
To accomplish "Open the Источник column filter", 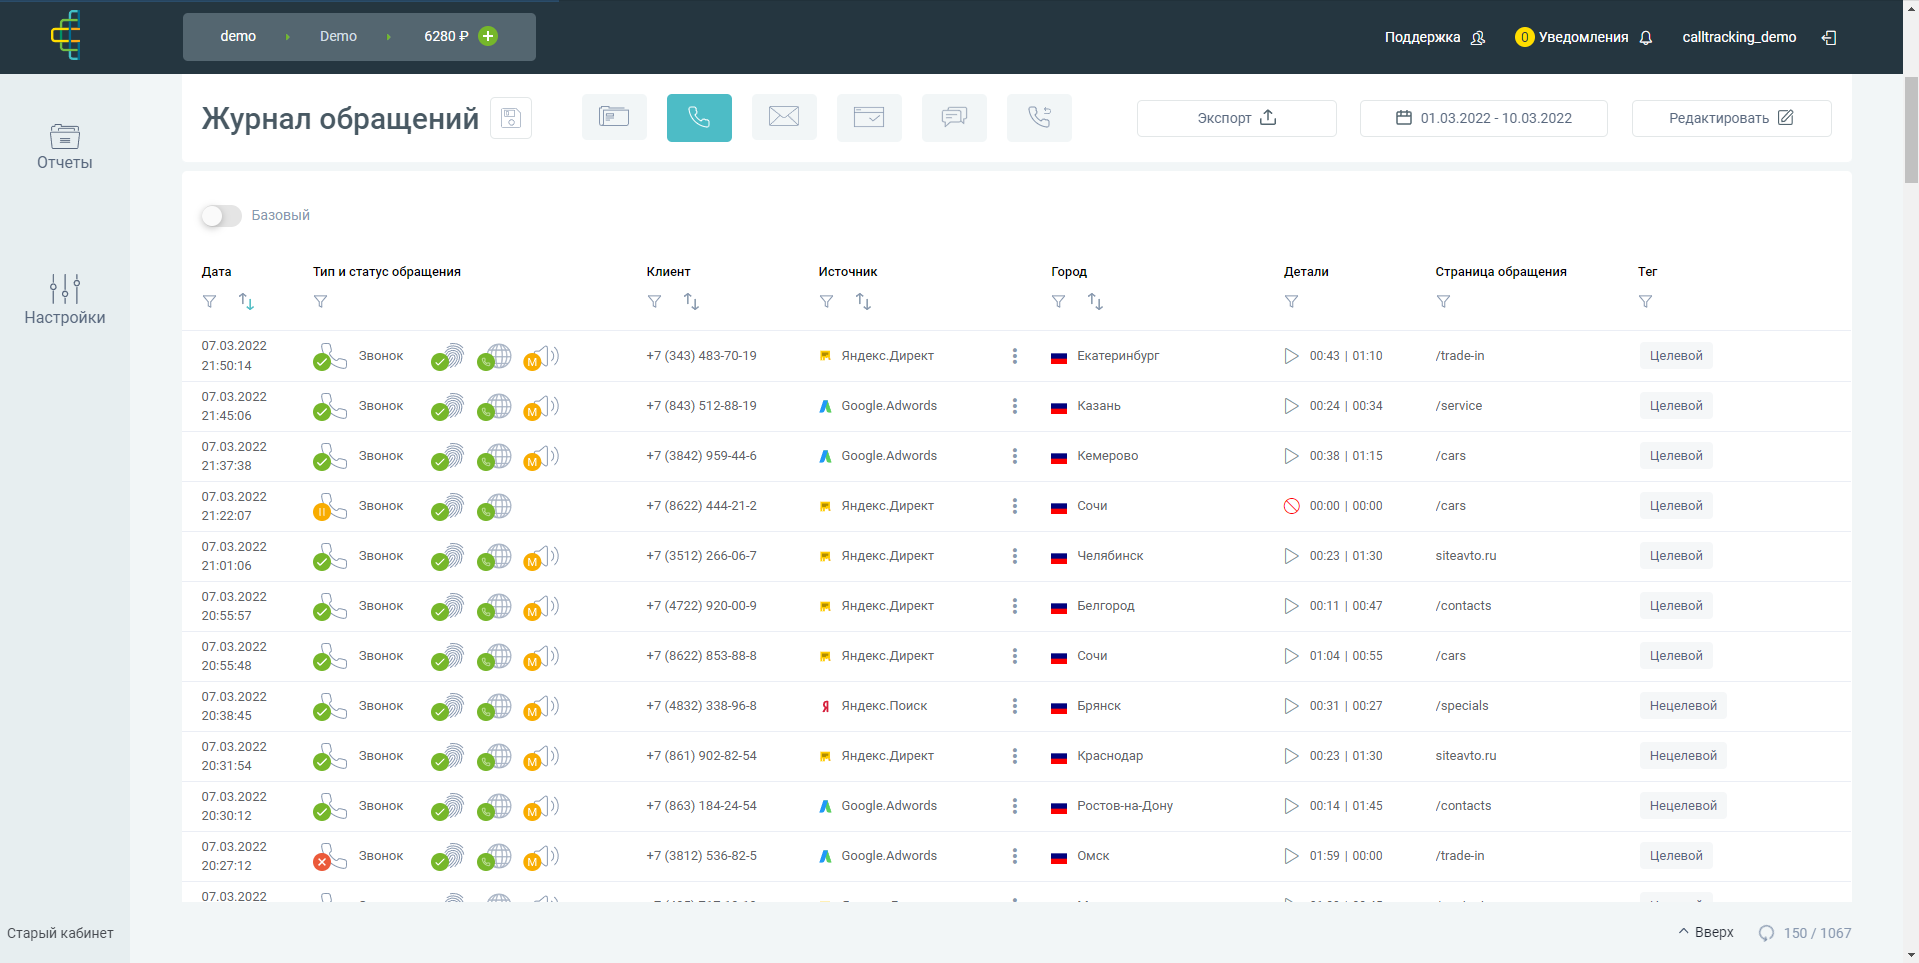I will [x=826, y=301].
